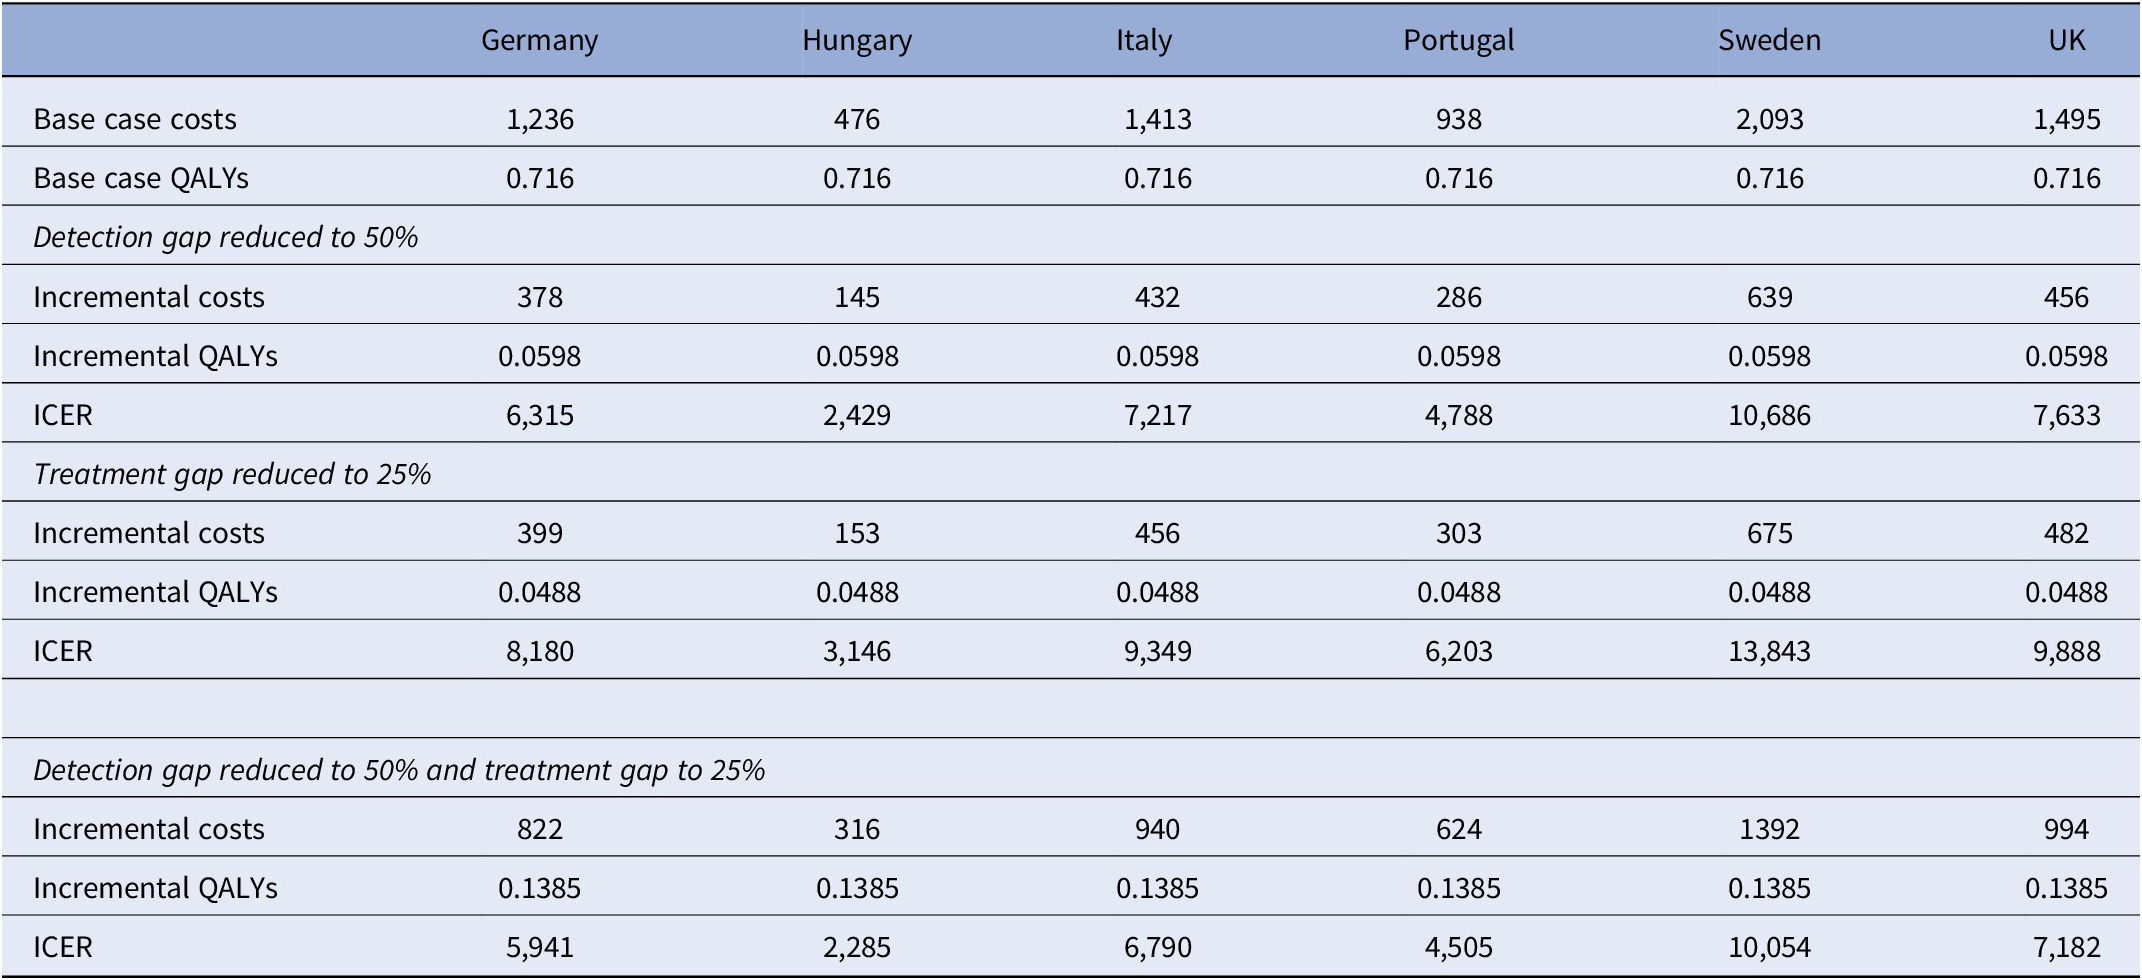Select Portugal's ICER value 4,505
Screen dimensions: 2142x980
click(x=1458, y=947)
